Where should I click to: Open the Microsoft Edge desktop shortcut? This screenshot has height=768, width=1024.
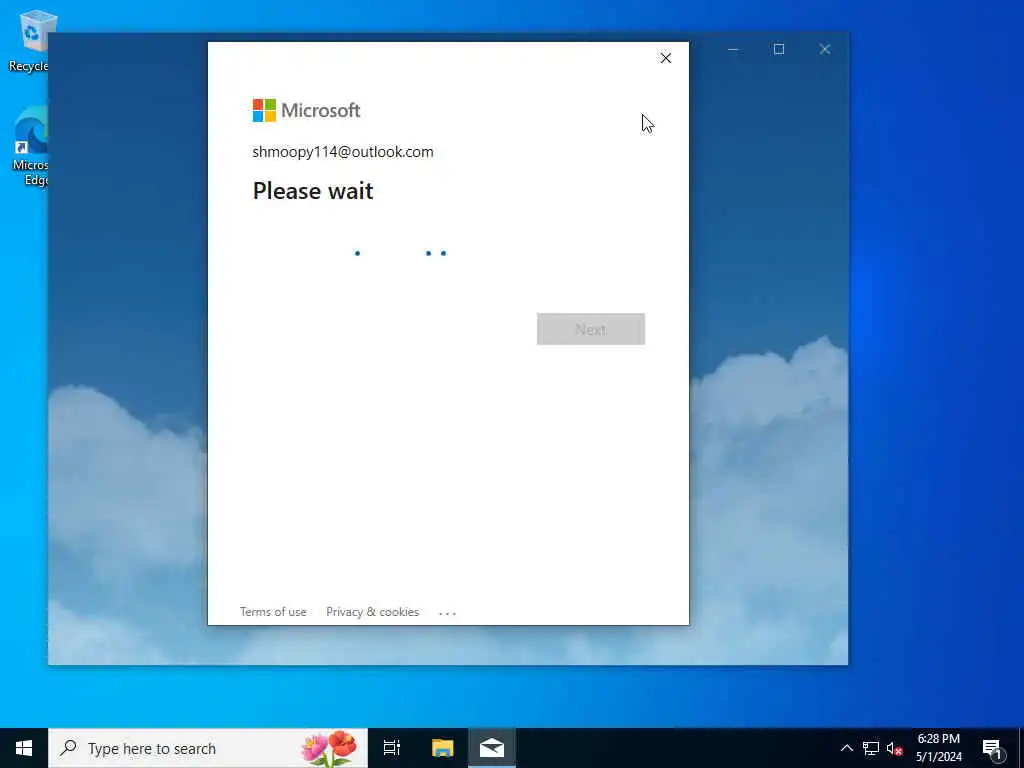[31, 147]
